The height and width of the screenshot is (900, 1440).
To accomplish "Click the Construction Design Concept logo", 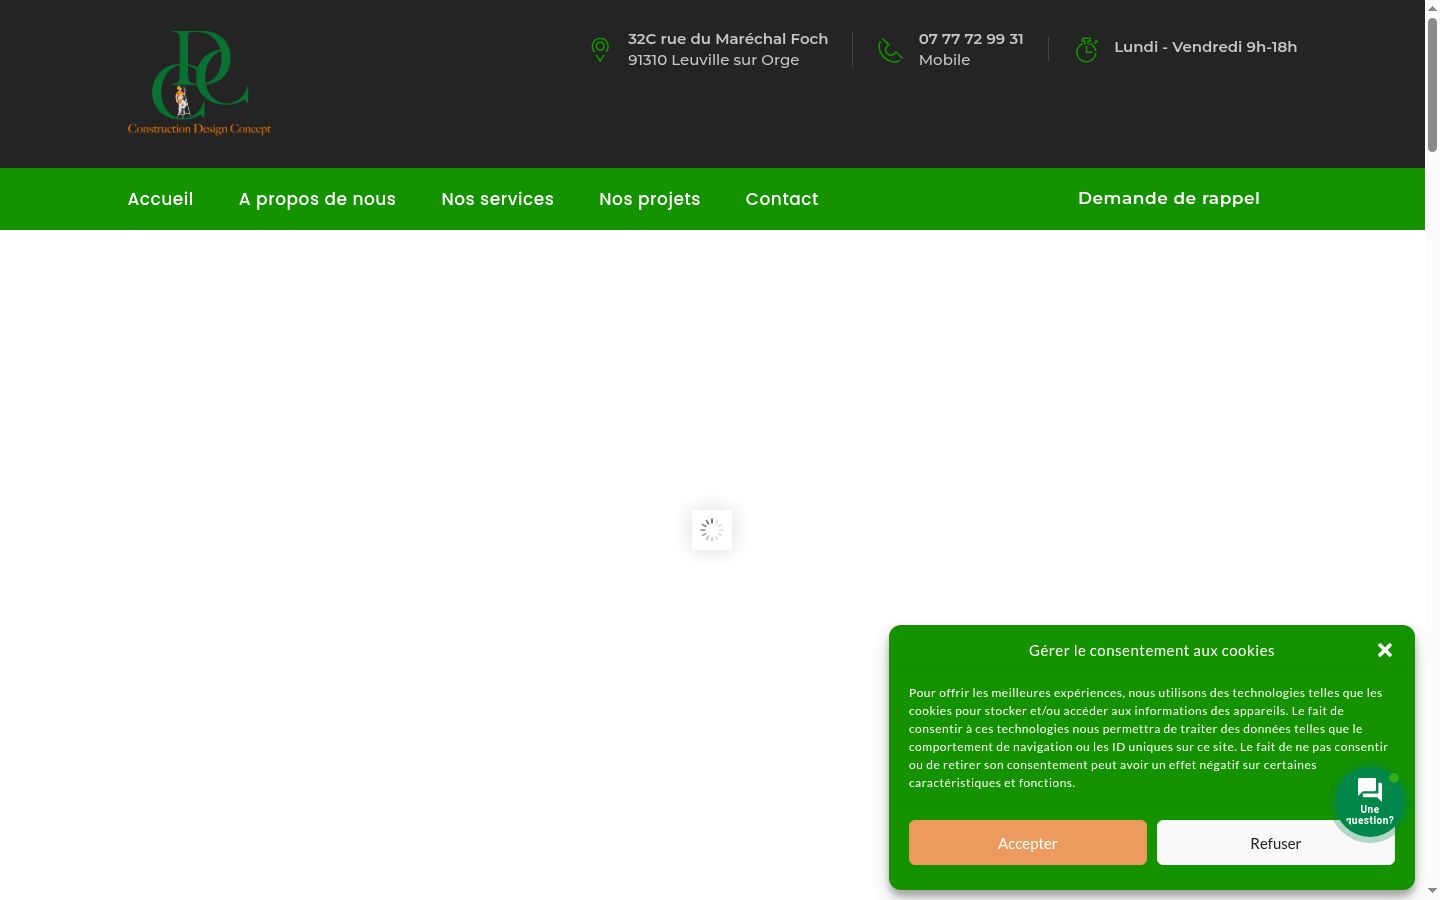I will tap(199, 83).
